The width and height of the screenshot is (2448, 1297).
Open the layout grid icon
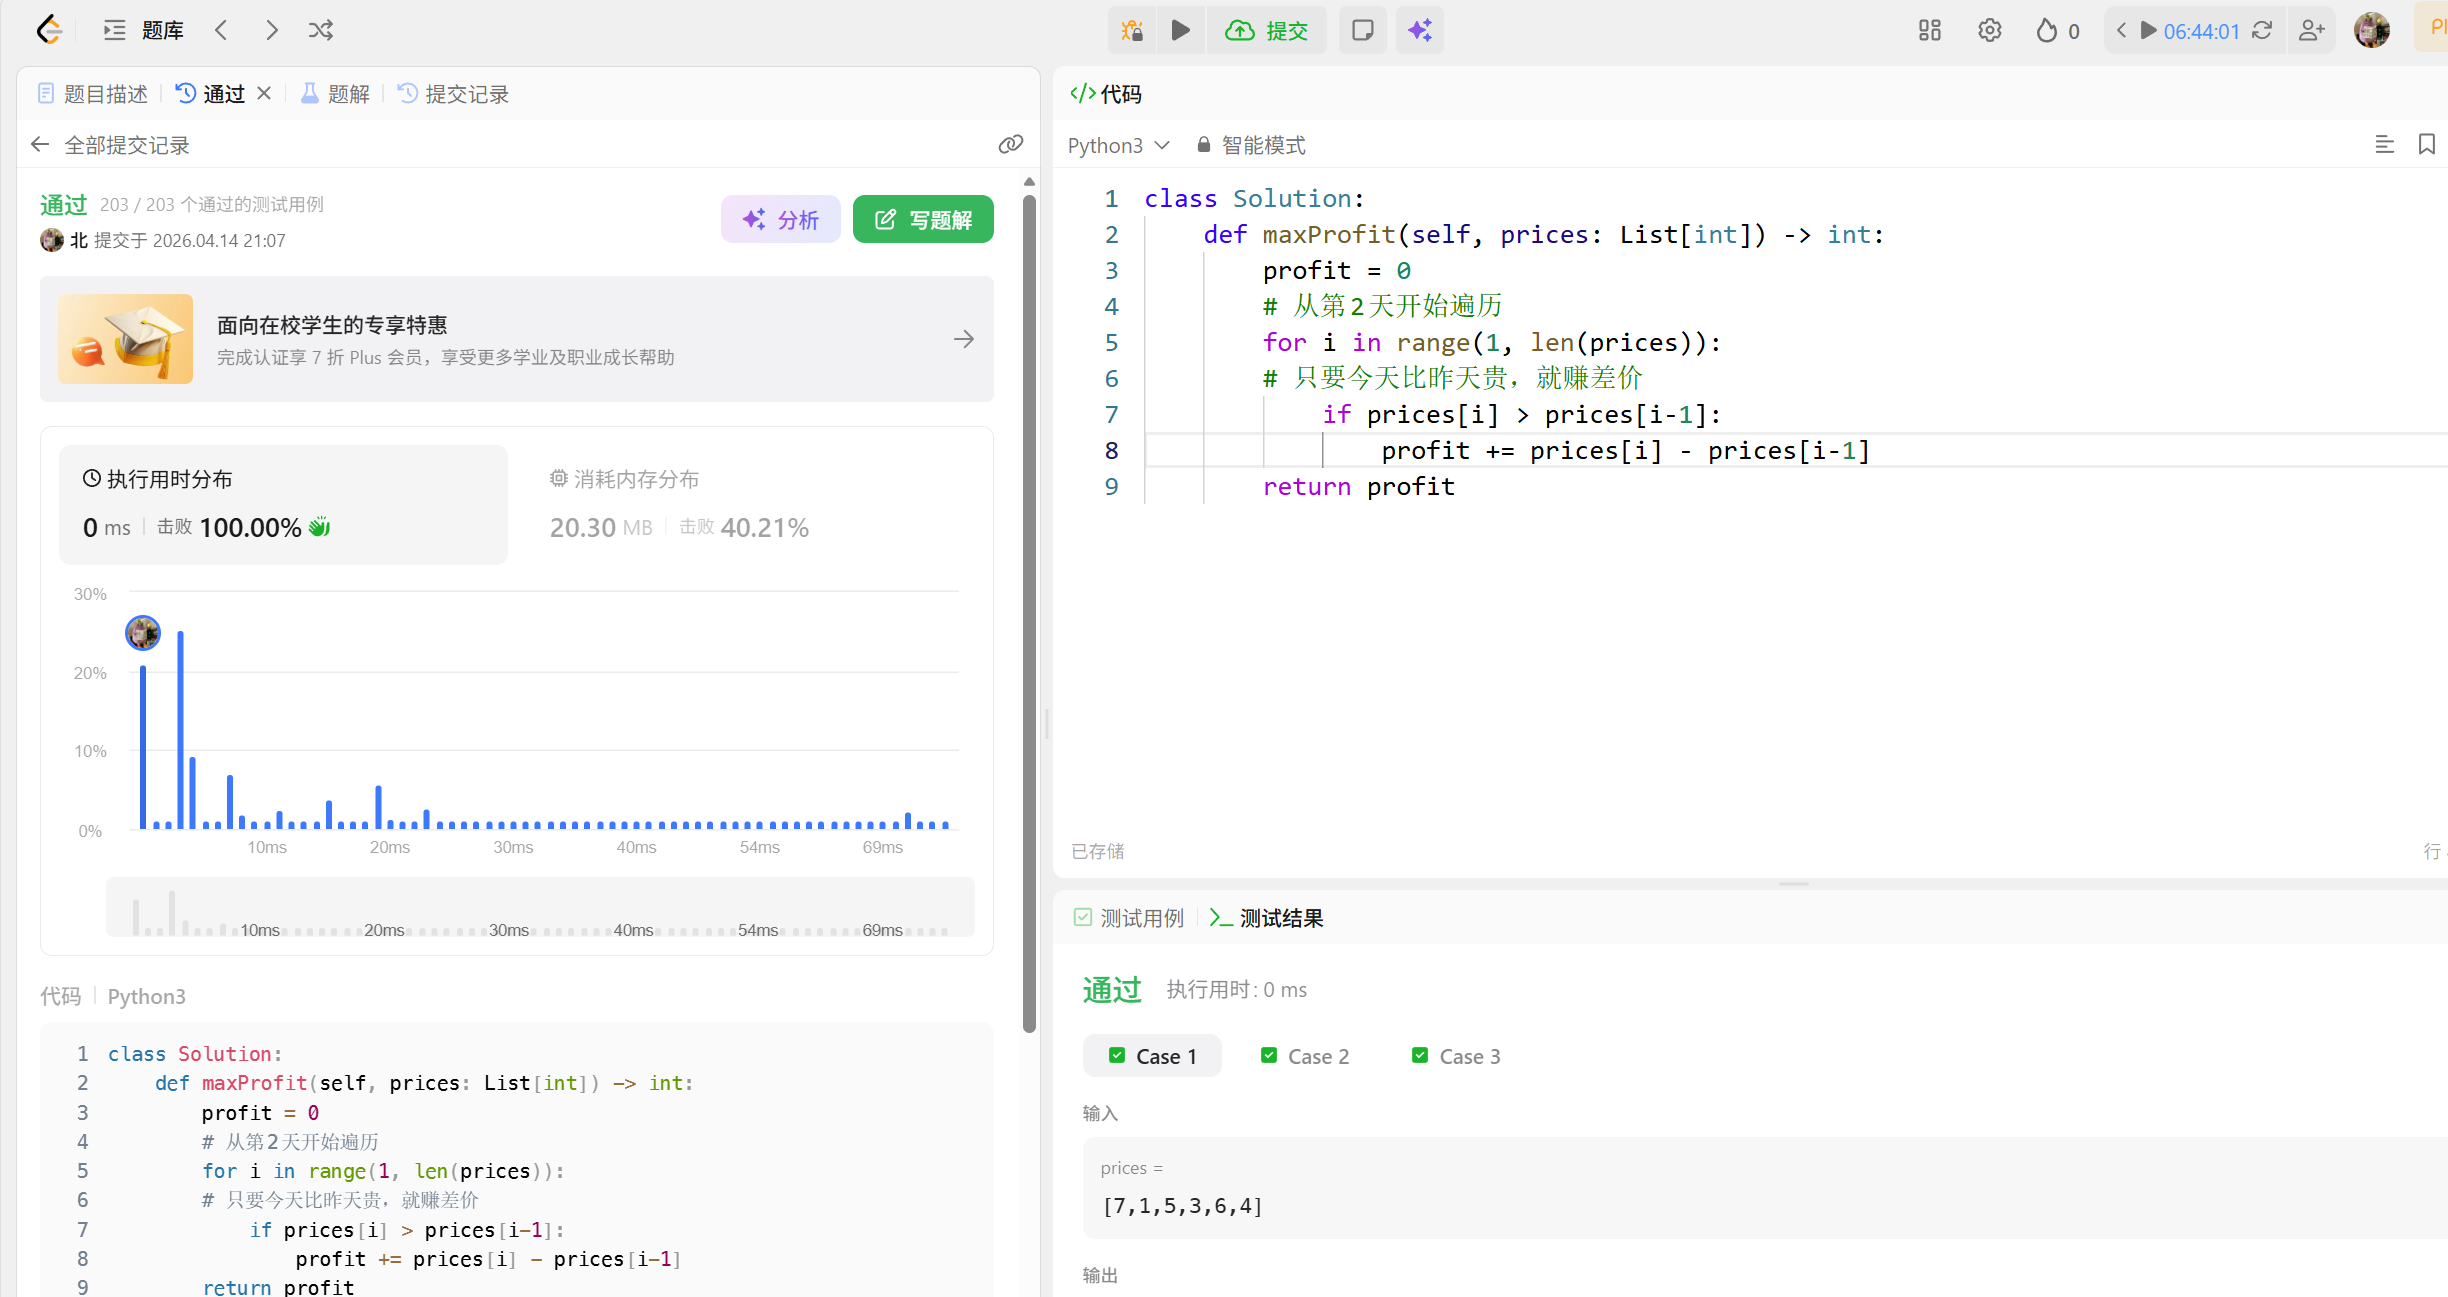[1929, 30]
